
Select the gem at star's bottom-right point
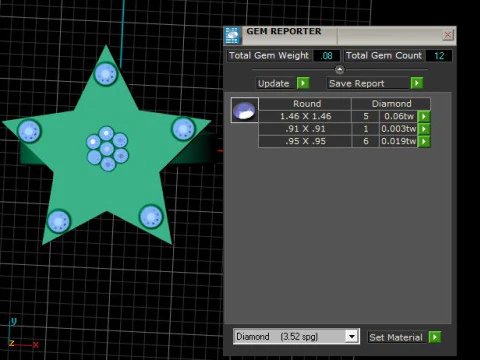pyautogui.click(x=151, y=217)
